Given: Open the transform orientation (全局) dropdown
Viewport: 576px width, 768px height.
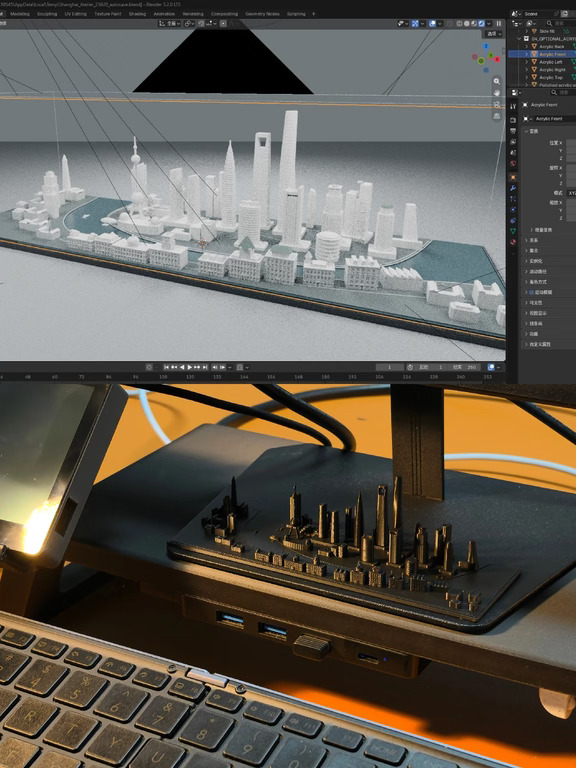Looking at the screenshot, I should click(170, 24).
